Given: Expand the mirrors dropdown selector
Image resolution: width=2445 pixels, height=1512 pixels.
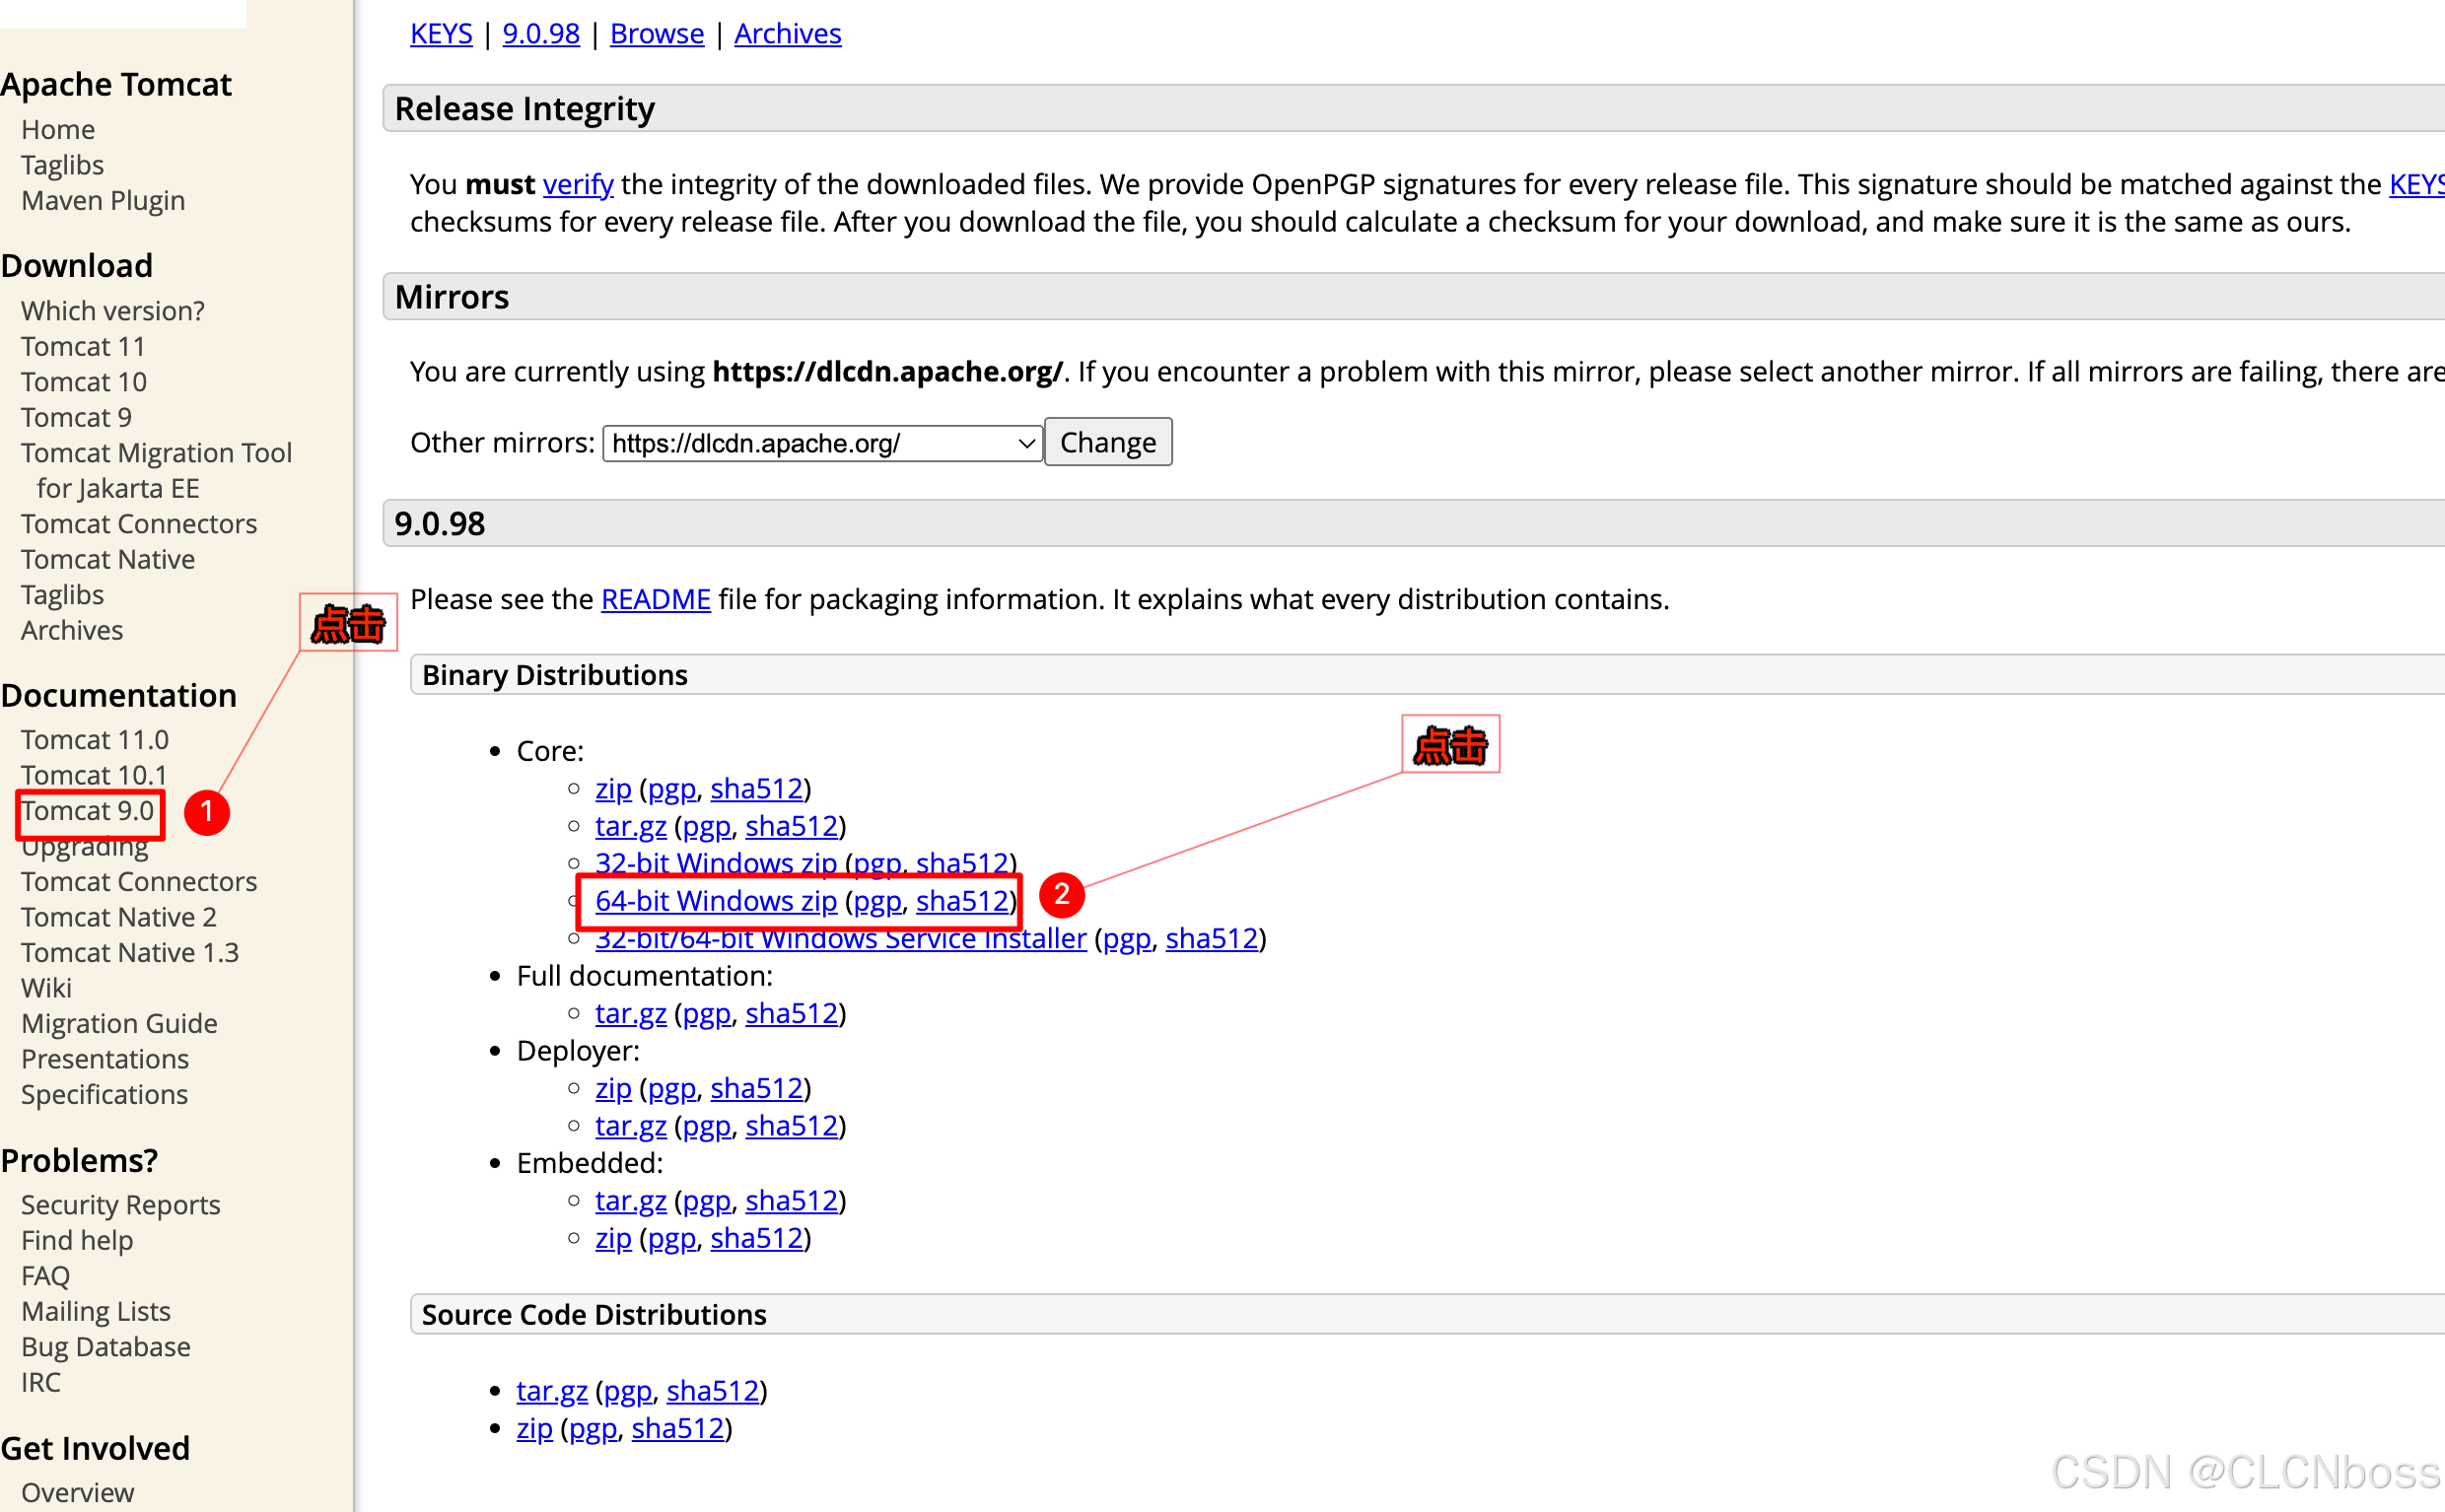Looking at the screenshot, I should point(821,442).
